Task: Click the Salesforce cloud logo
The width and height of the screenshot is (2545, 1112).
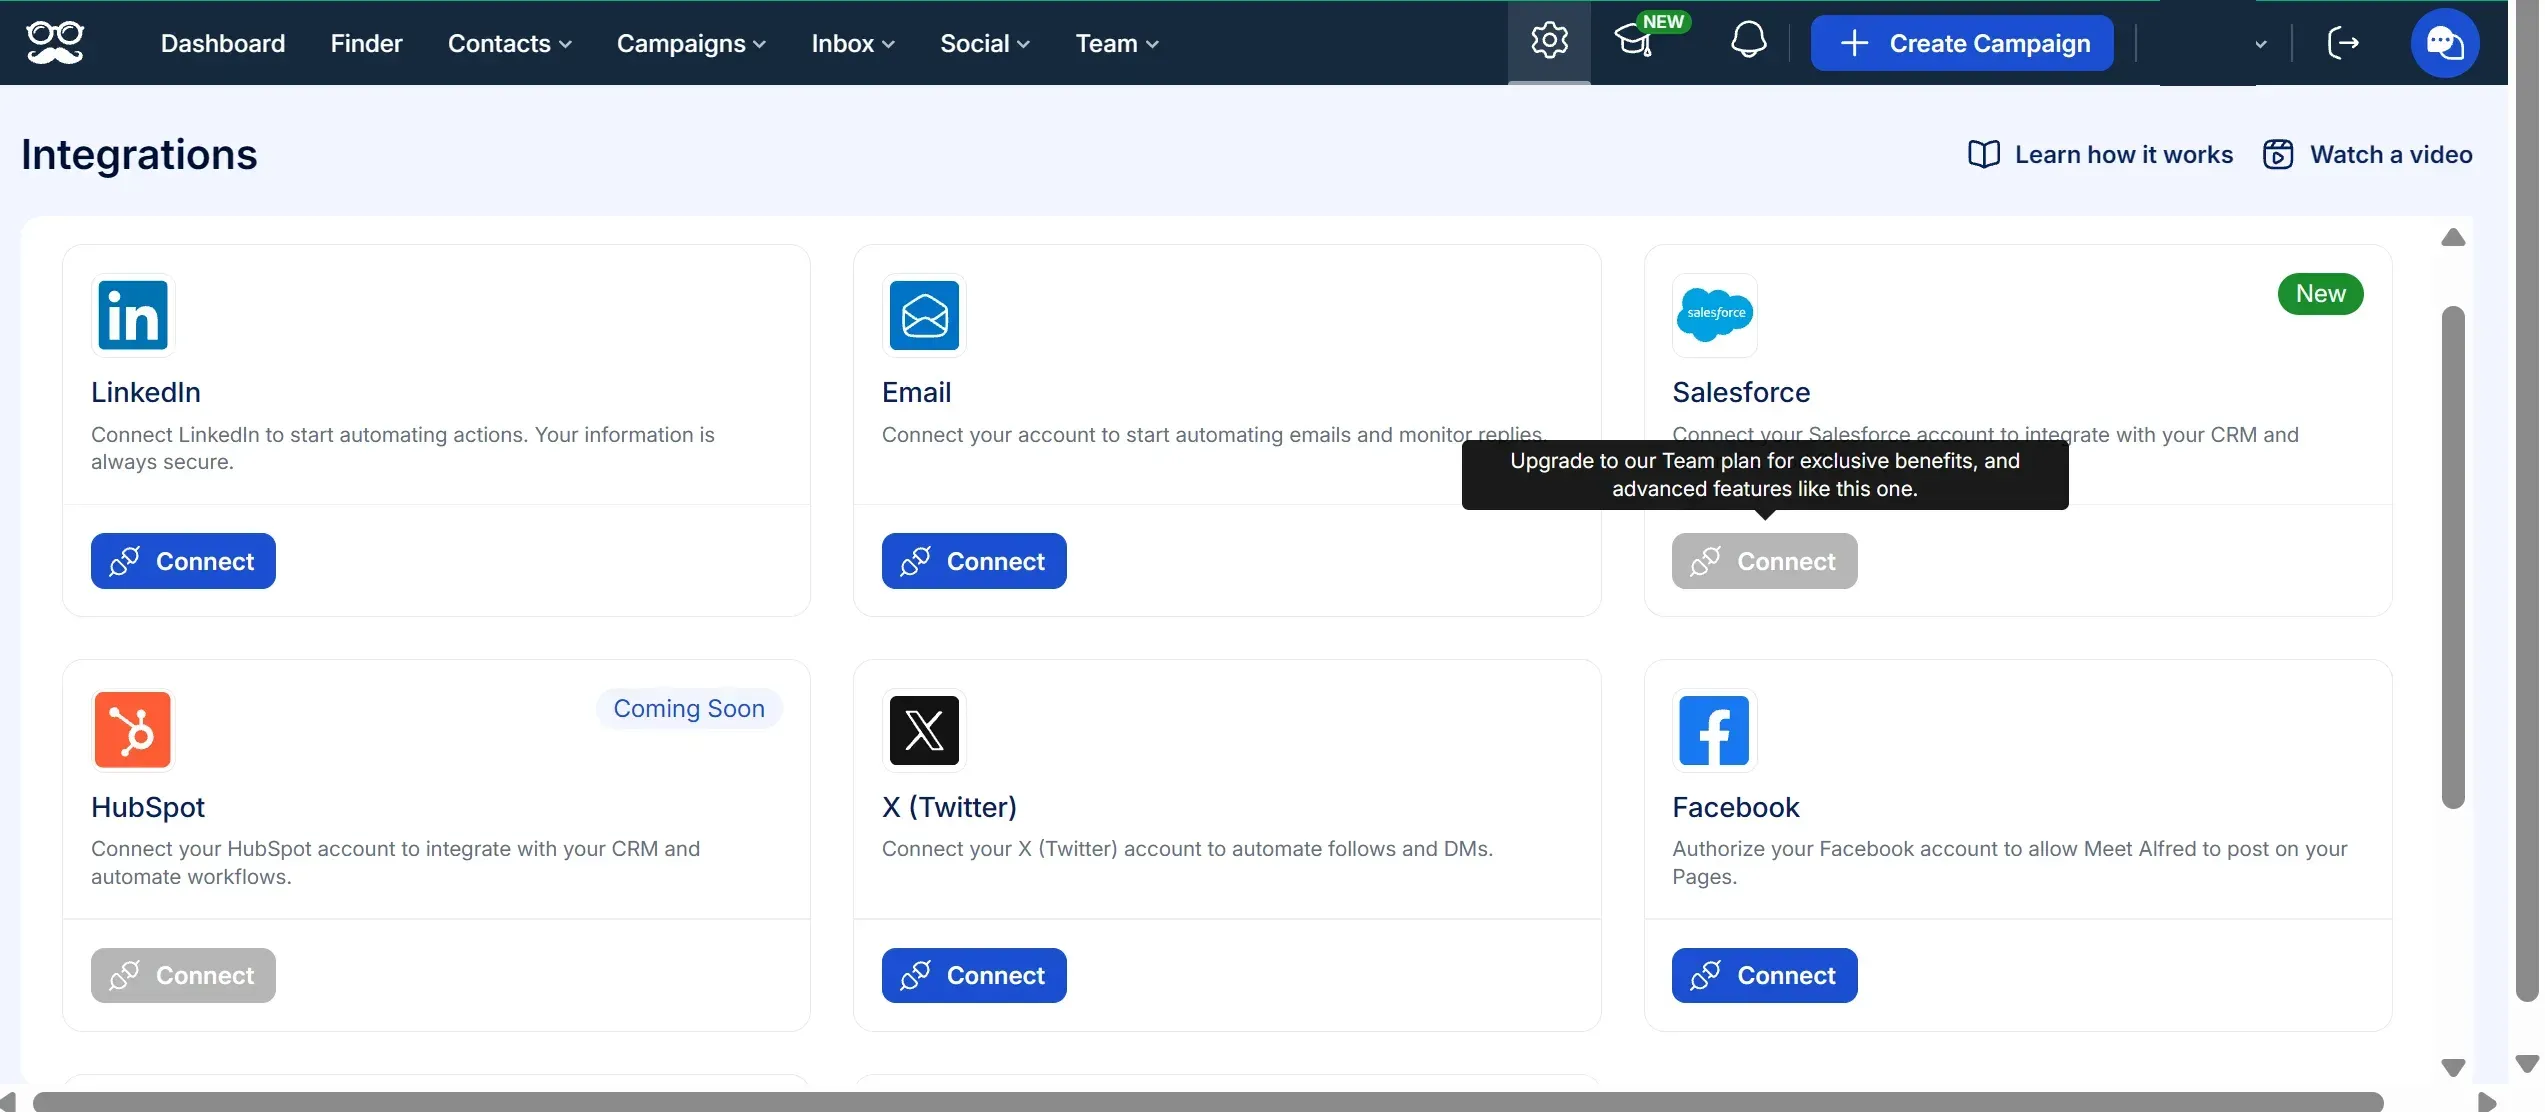Action: 1714,315
